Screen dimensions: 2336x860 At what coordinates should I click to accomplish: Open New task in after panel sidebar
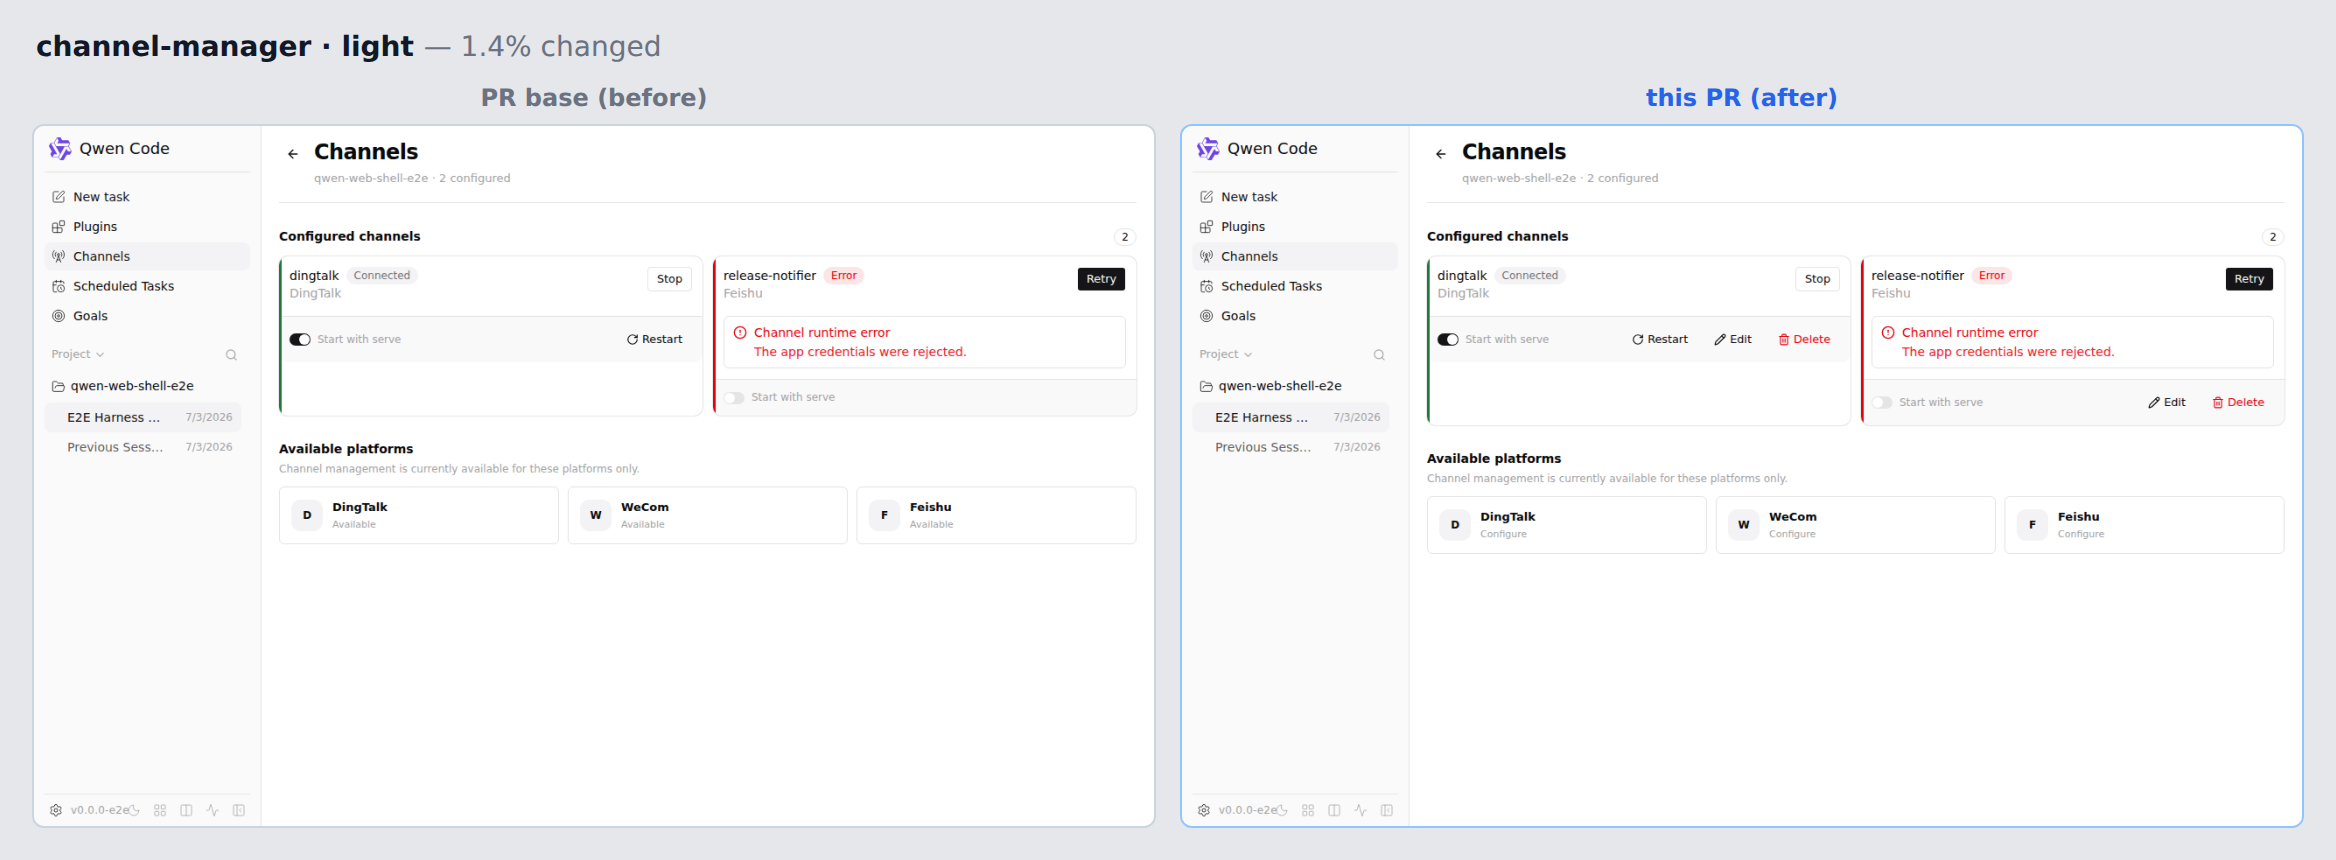(x=1294, y=197)
